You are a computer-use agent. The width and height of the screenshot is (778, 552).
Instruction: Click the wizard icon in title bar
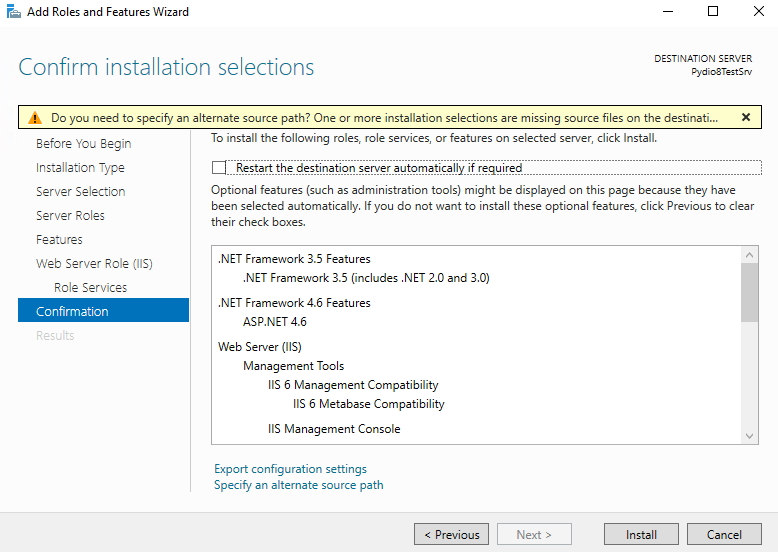[13, 11]
